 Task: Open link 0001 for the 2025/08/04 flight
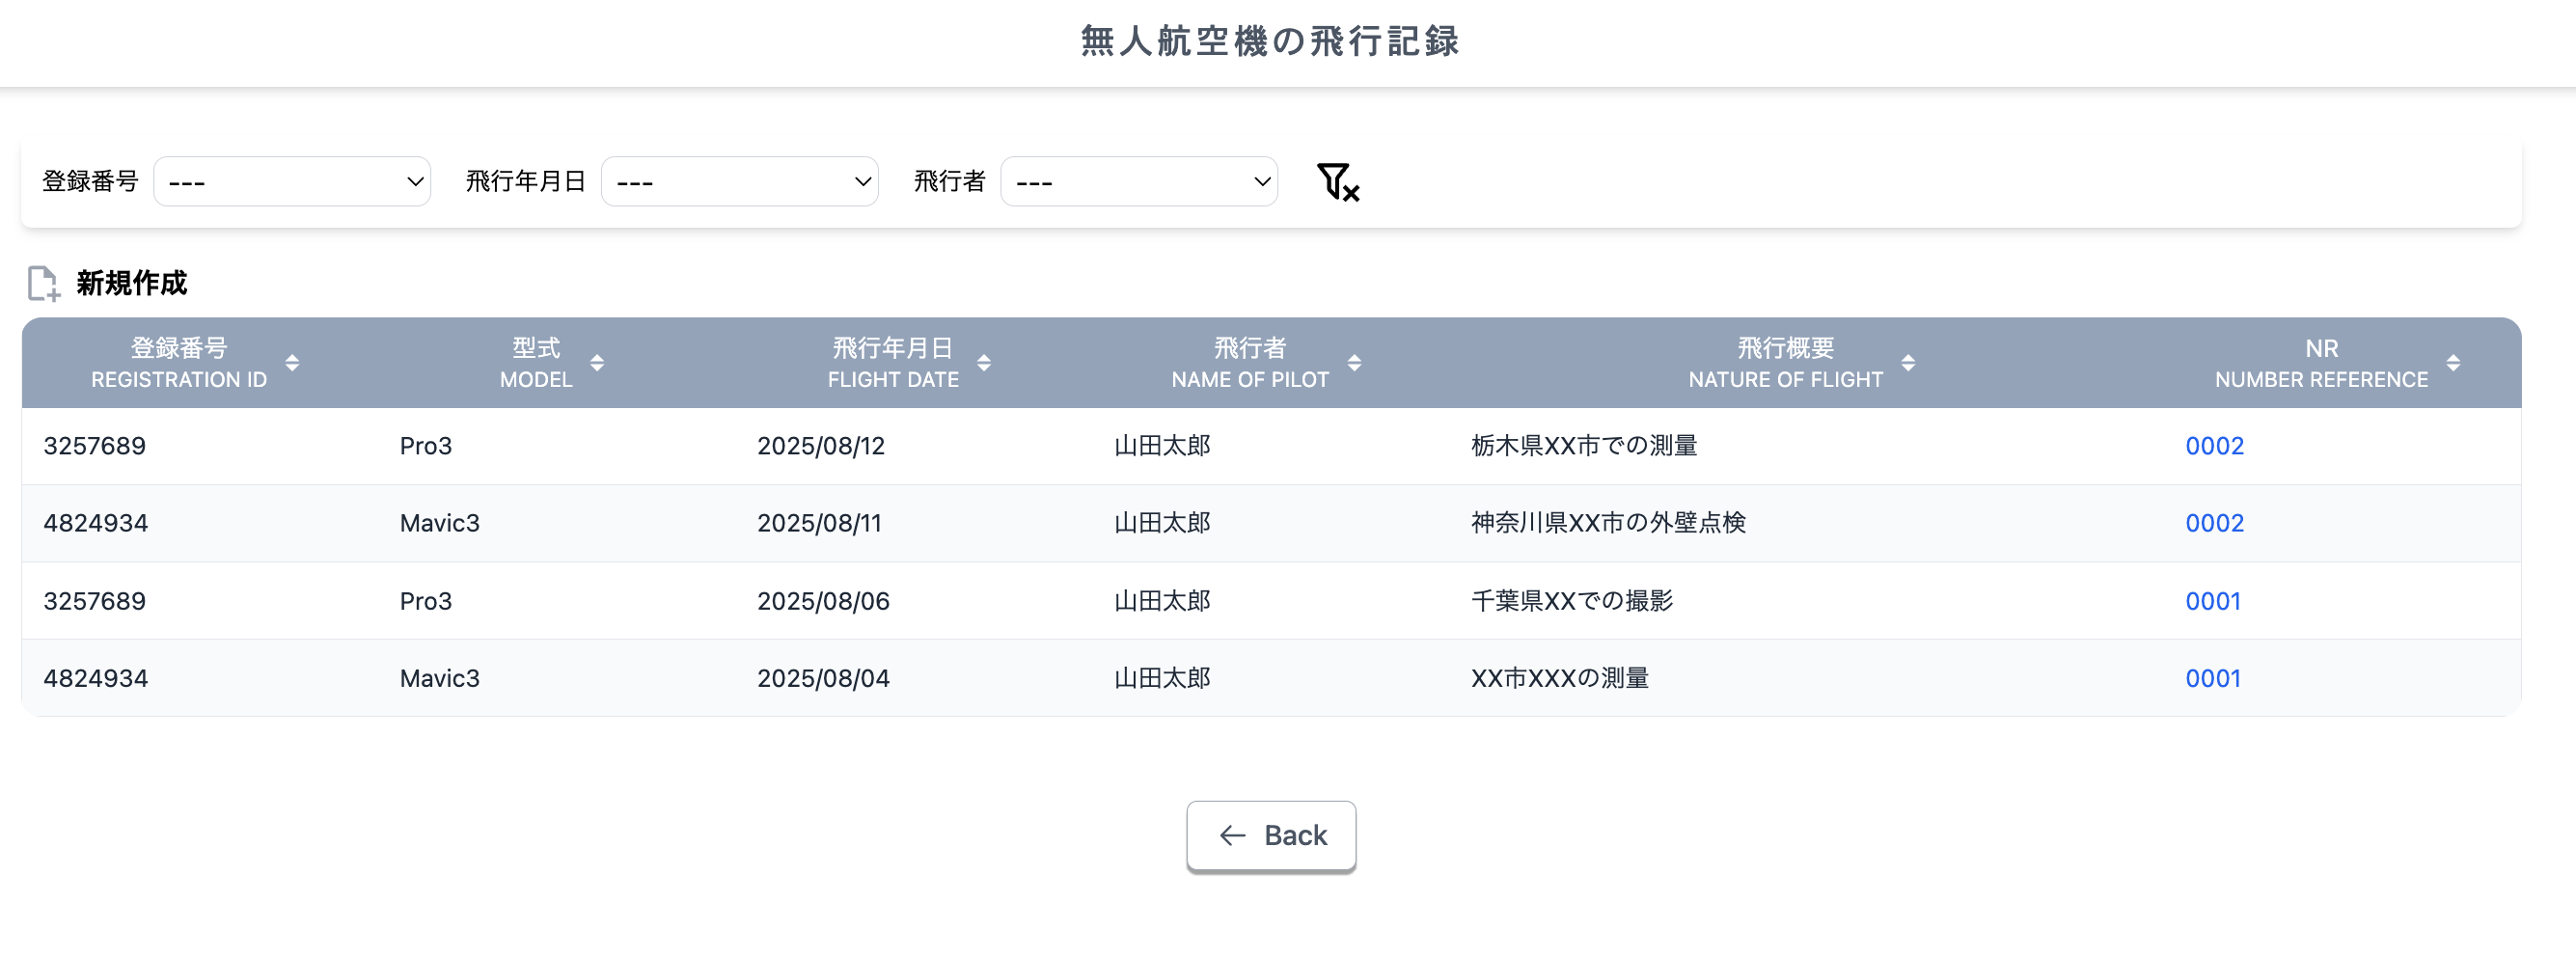(2212, 677)
